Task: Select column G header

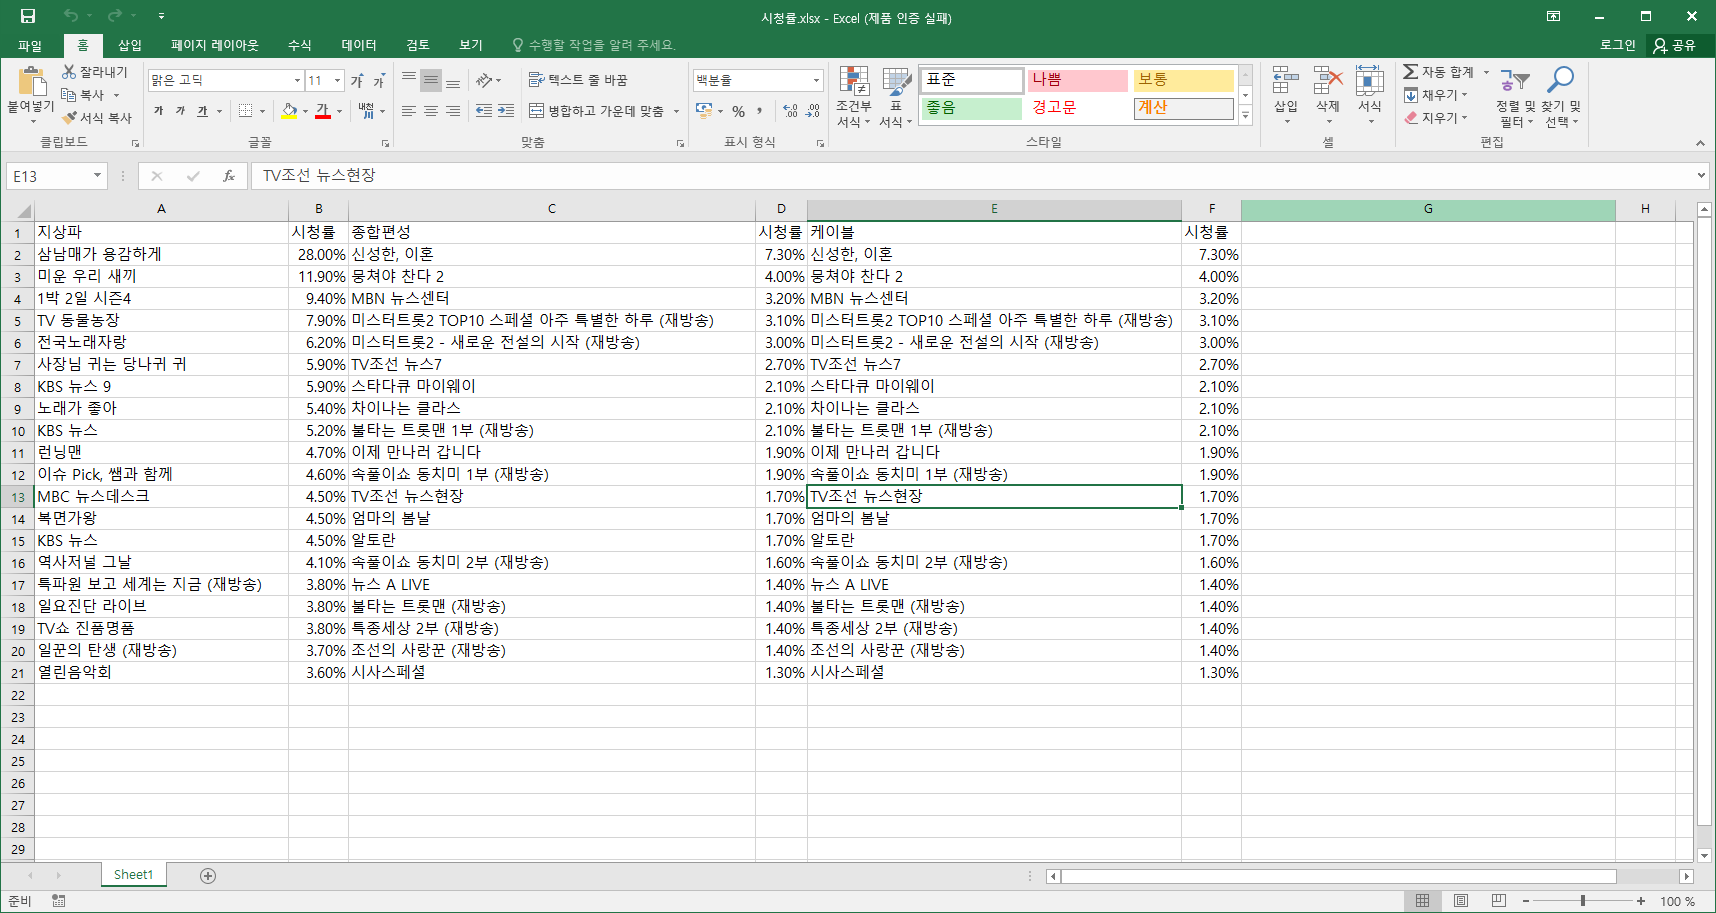Action: (x=1428, y=209)
